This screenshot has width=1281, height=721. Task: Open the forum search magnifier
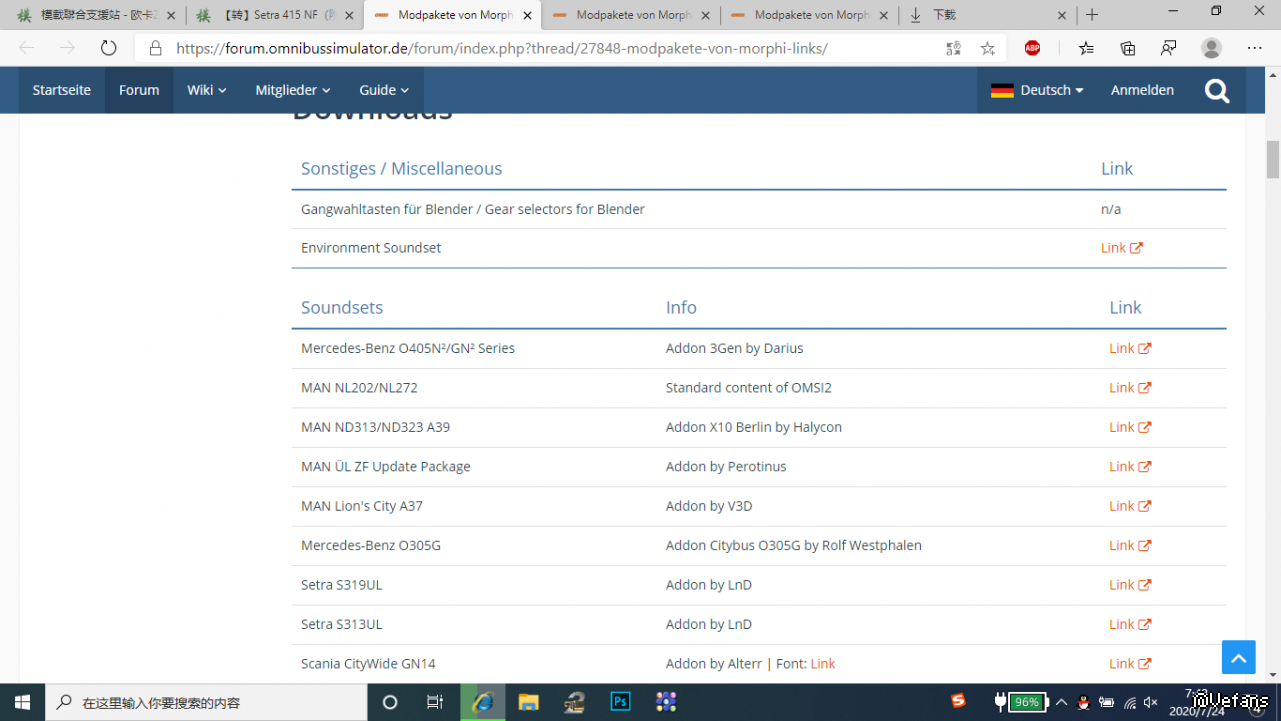tap(1217, 90)
